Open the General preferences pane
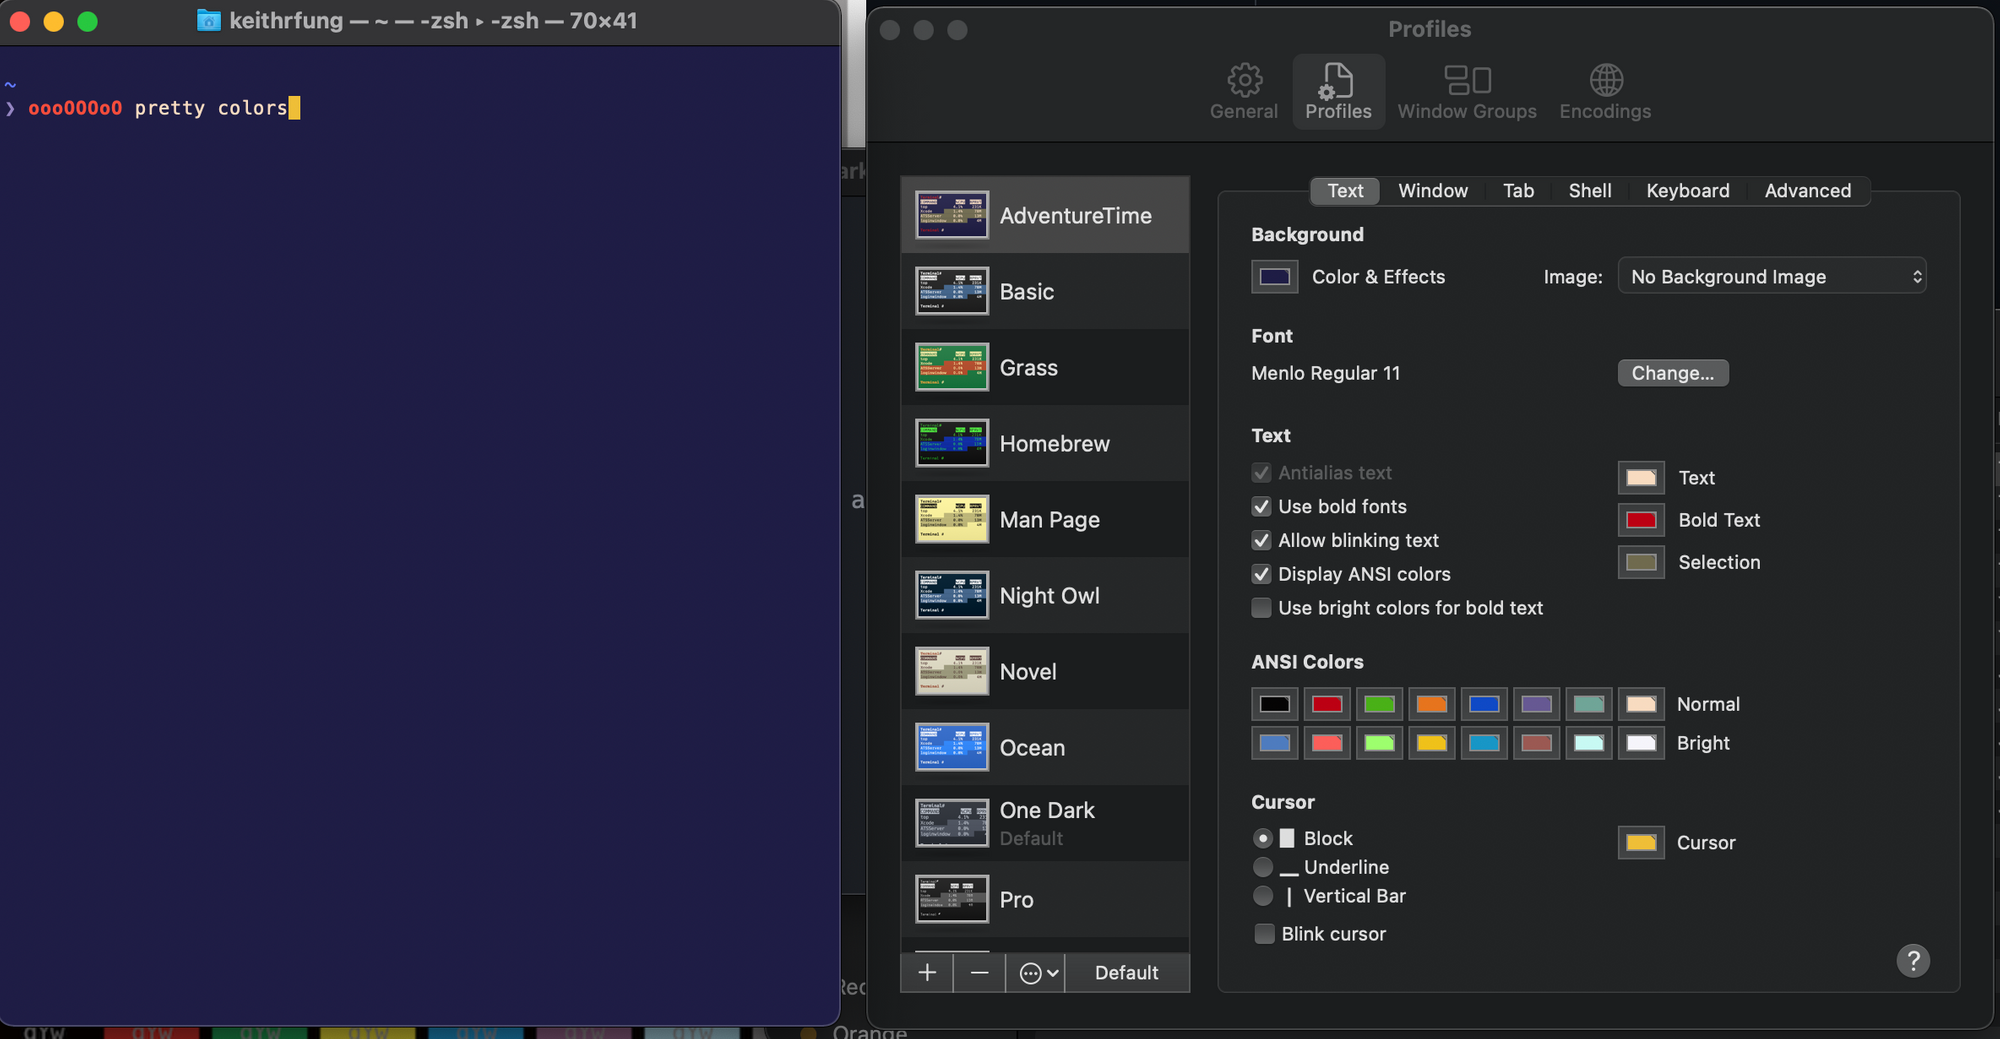This screenshot has height=1039, width=2000. point(1243,91)
